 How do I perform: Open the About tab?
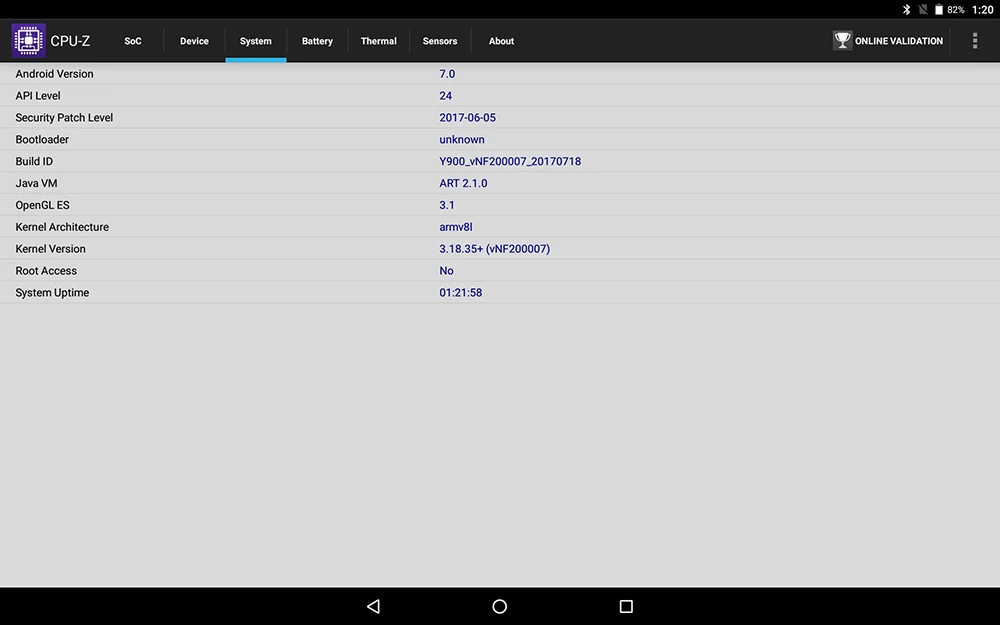[x=501, y=41]
